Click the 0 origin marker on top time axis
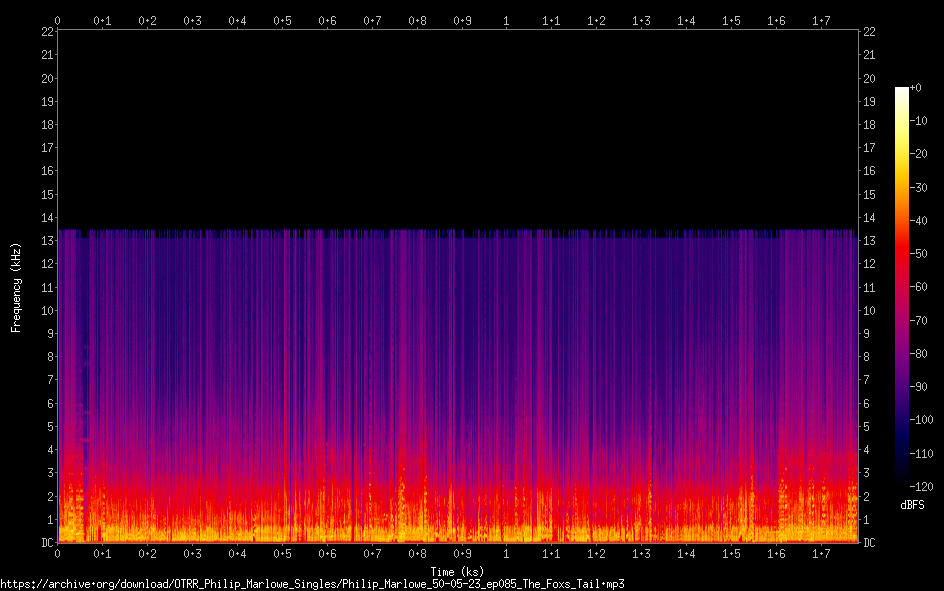Viewport: 944px width, 591px height. [57, 20]
